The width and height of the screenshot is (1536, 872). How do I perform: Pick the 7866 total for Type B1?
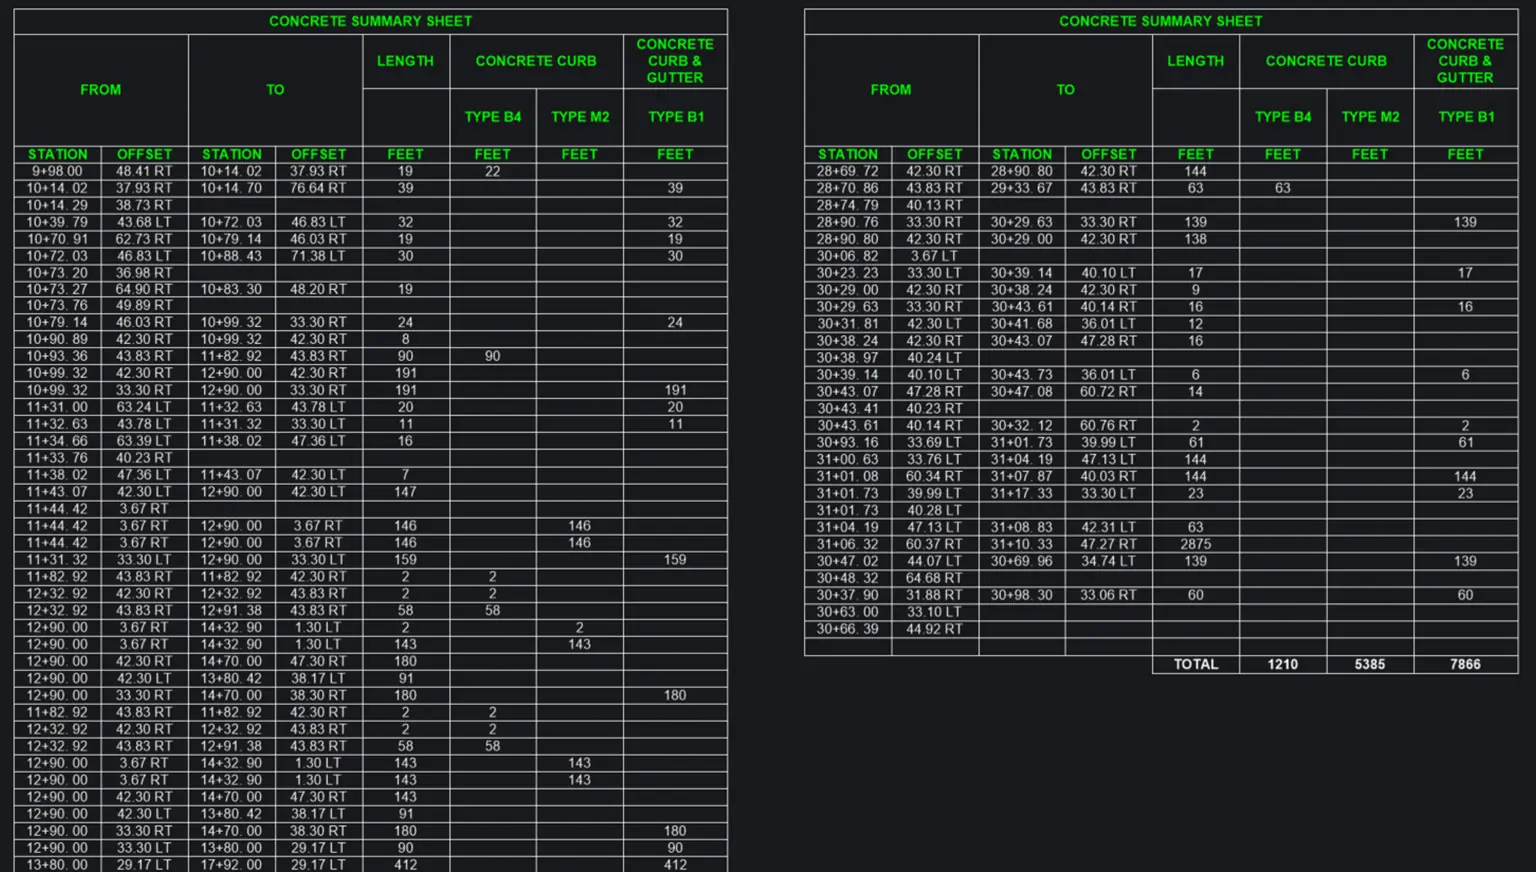pos(1465,664)
